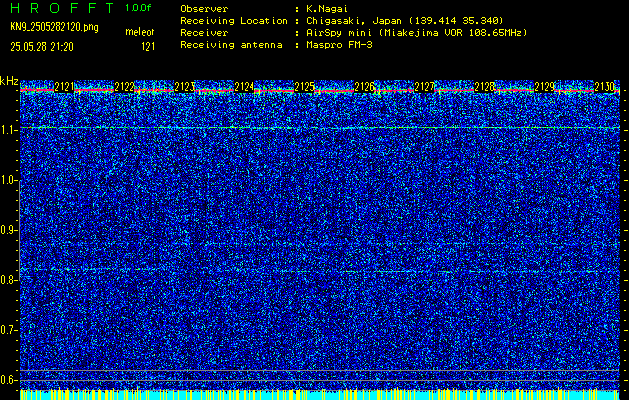
Task: Click the receiver AirSpy mini value
Action: pos(416,33)
